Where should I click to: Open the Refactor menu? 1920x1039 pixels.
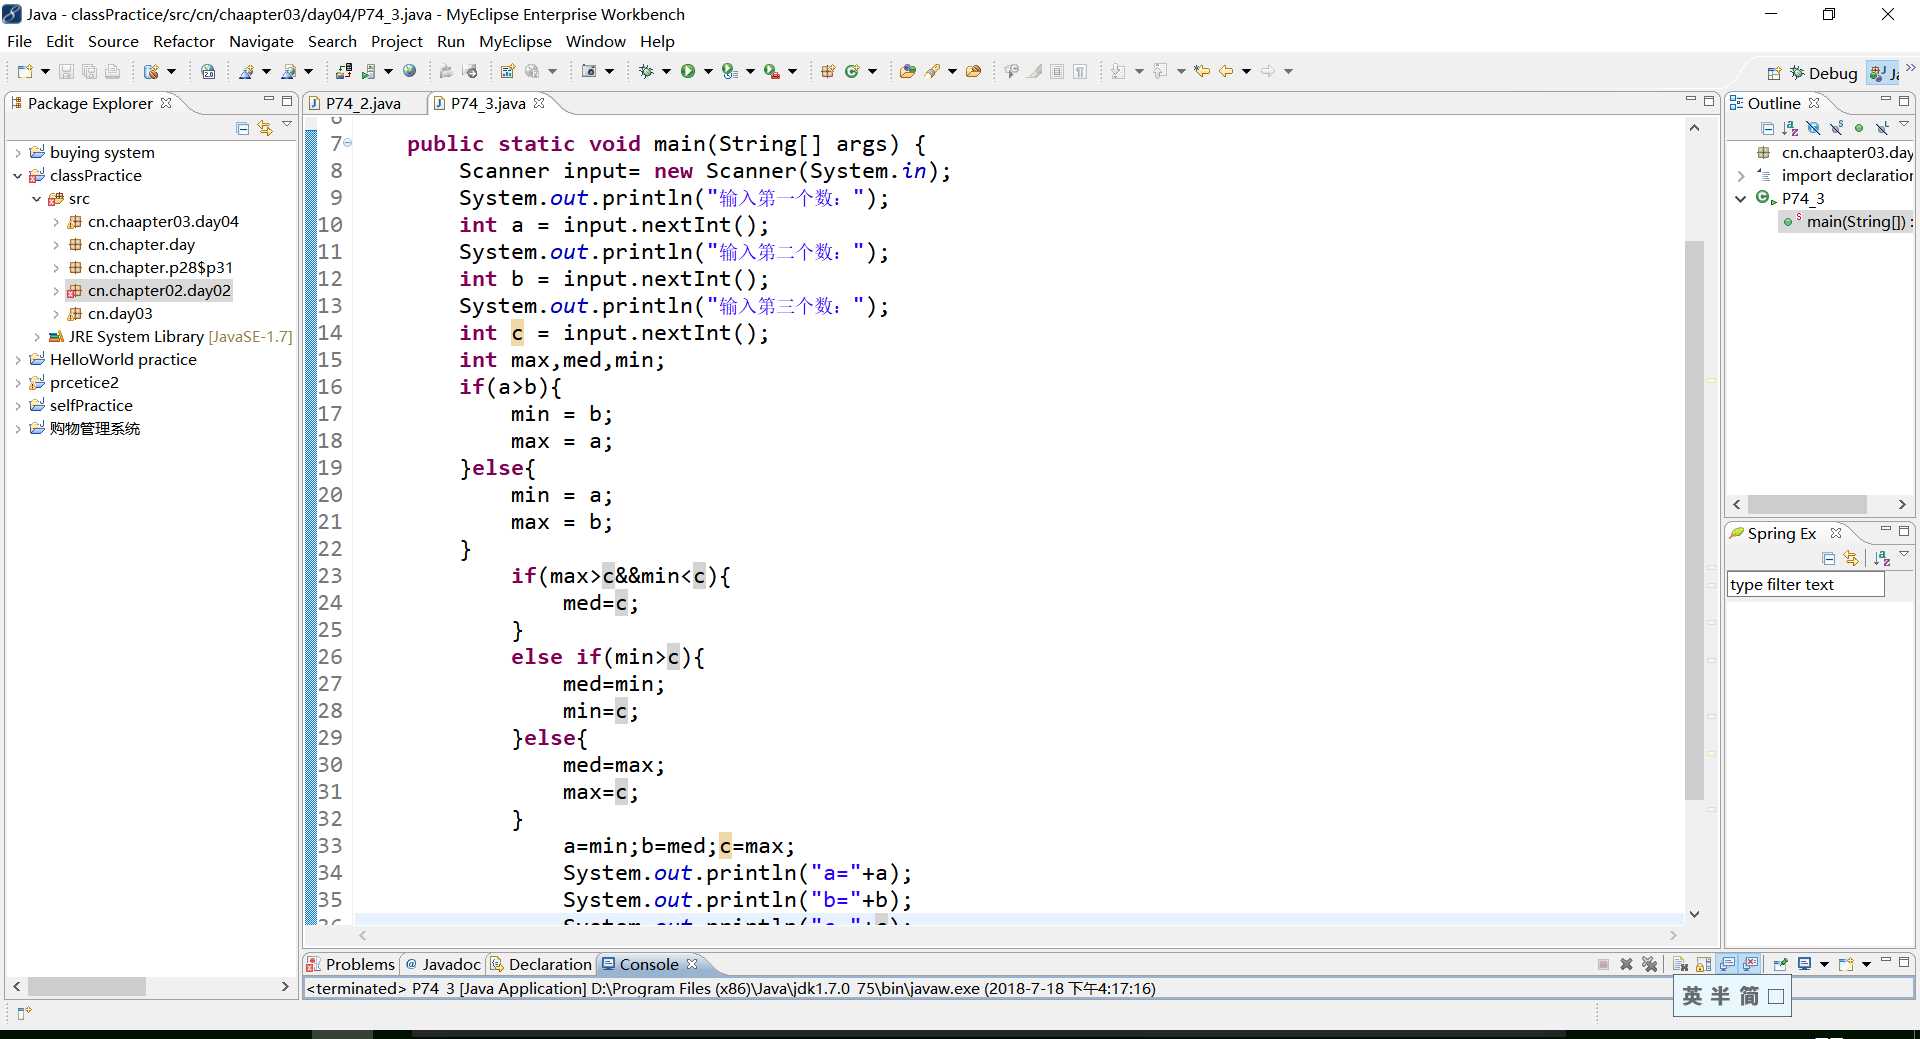pos(184,41)
